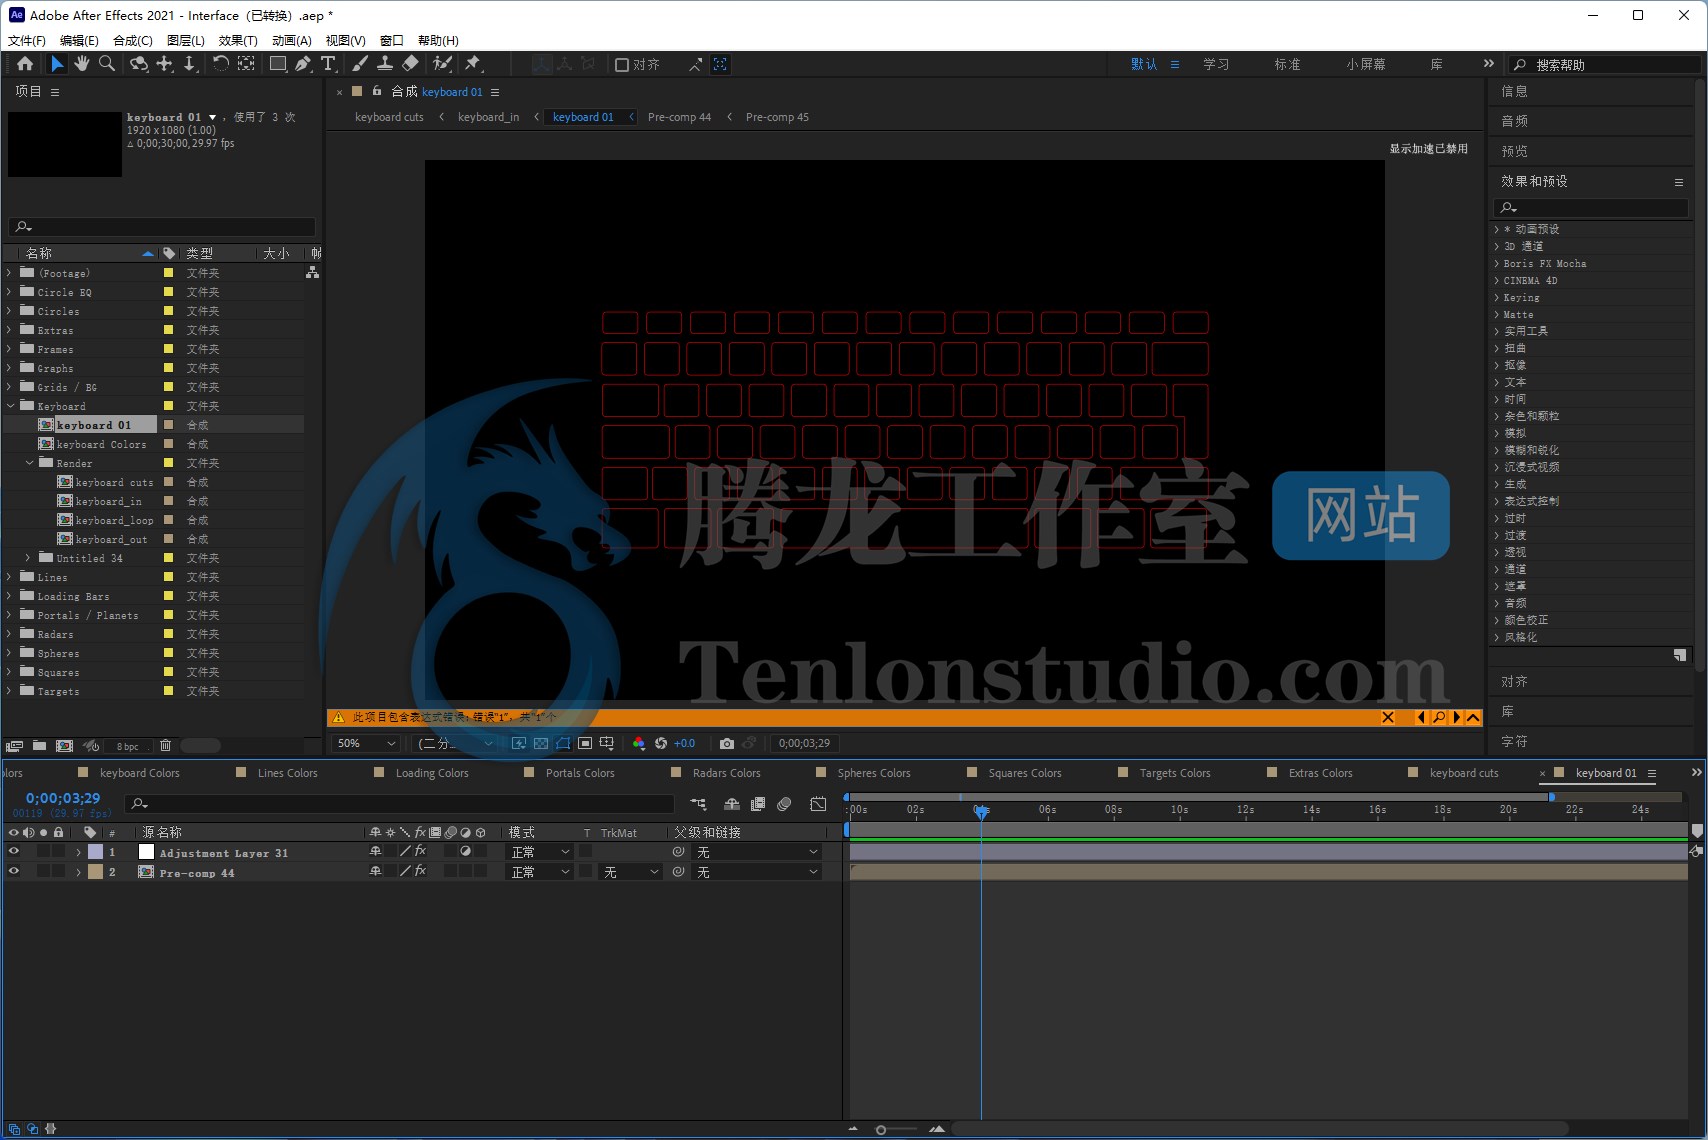Select the Rotation tool

pyautogui.click(x=221, y=64)
